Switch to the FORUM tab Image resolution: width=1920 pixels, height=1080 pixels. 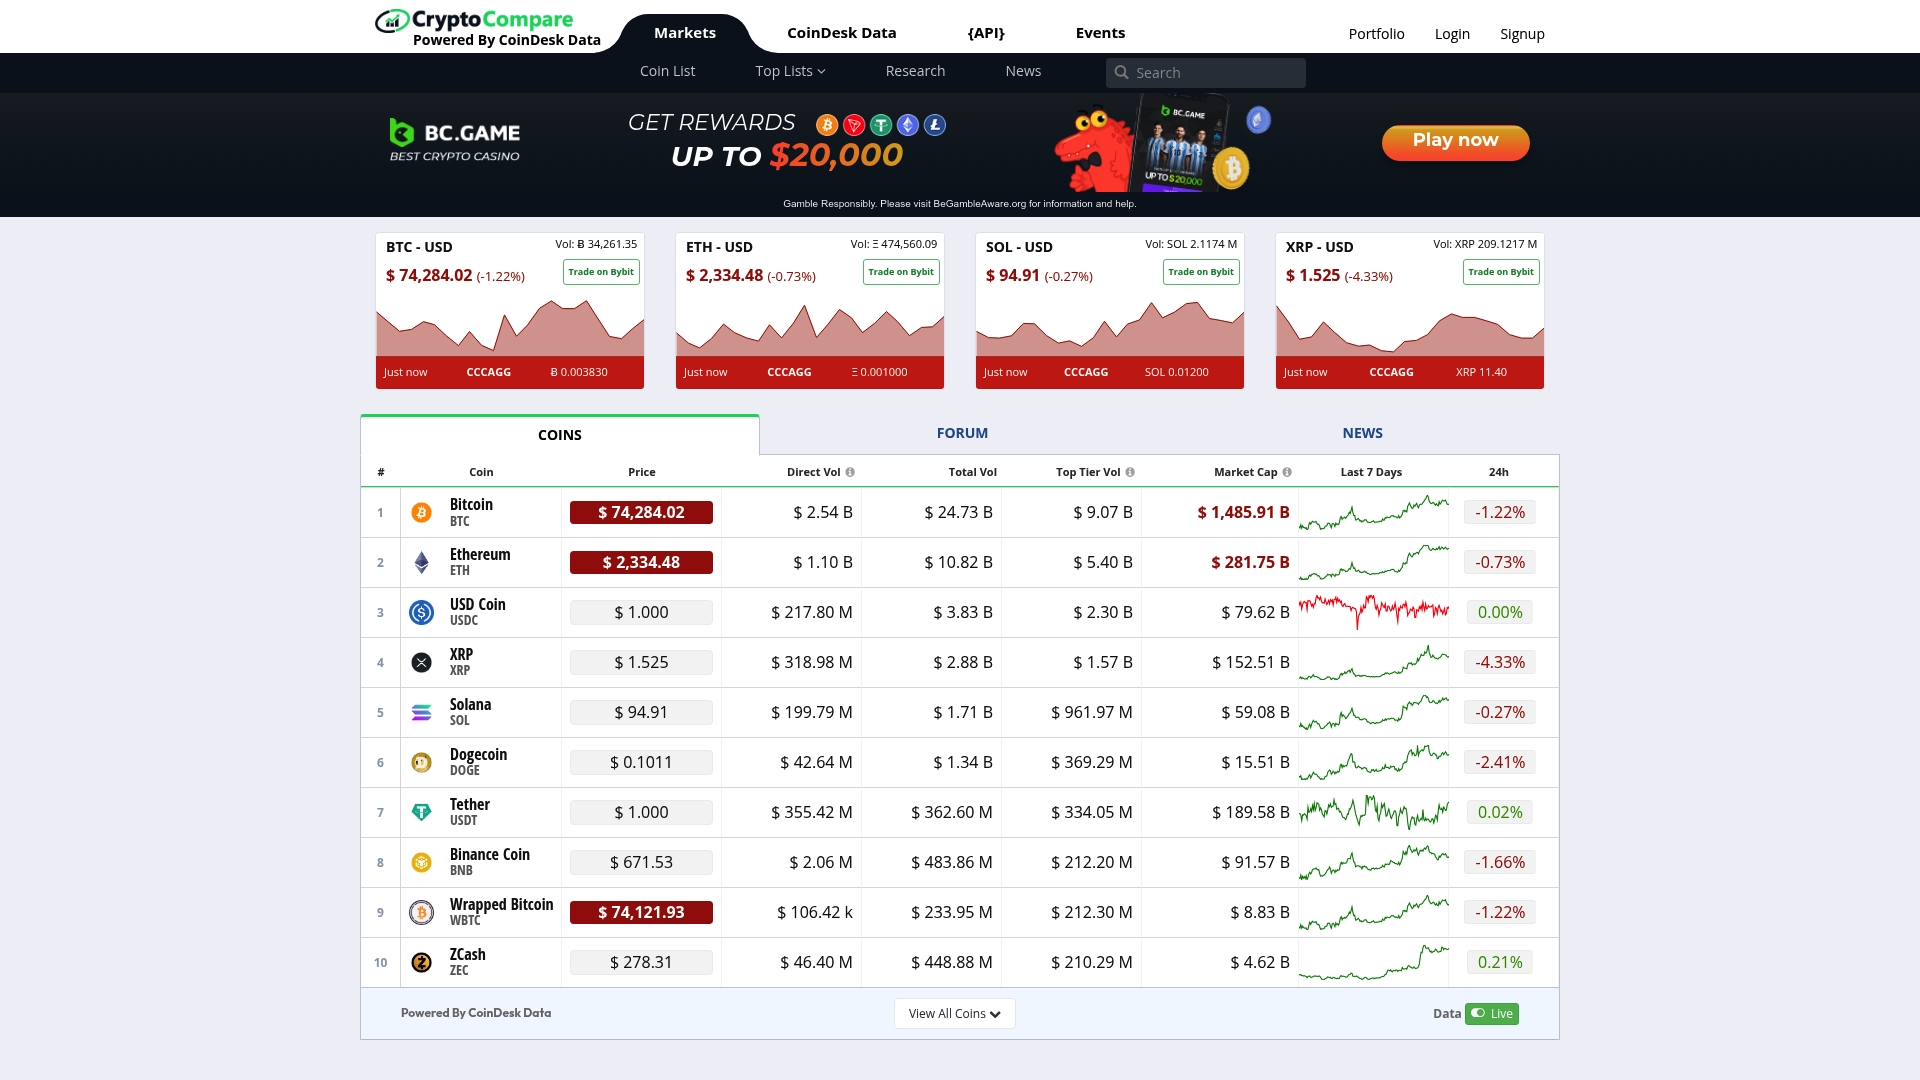pos(961,433)
